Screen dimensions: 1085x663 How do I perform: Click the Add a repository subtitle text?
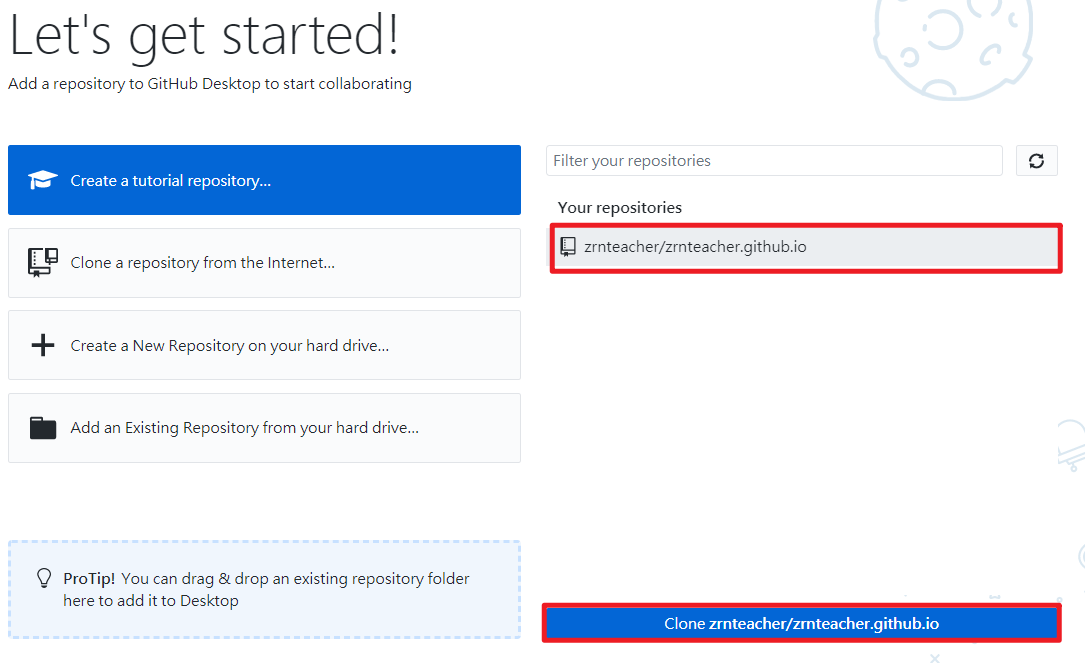(x=210, y=84)
